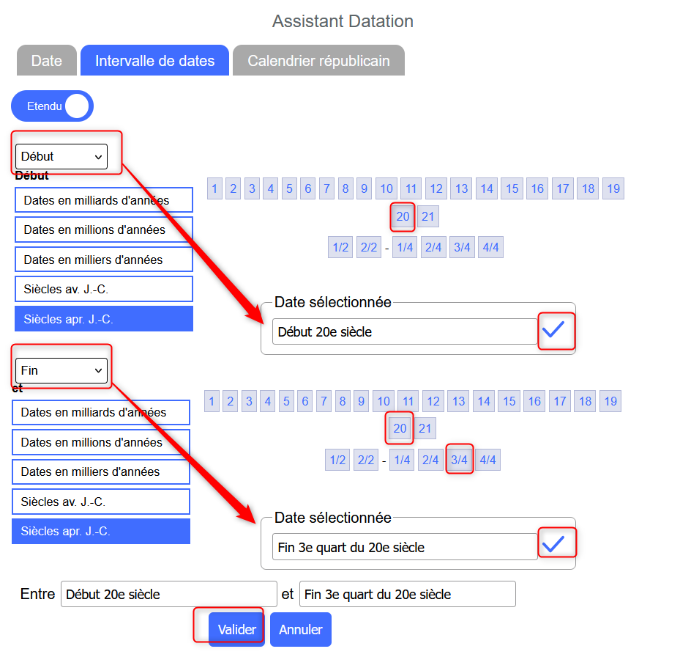Click the checkmark beside Début 20e siècle
The image size is (680, 657).
coord(553,331)
